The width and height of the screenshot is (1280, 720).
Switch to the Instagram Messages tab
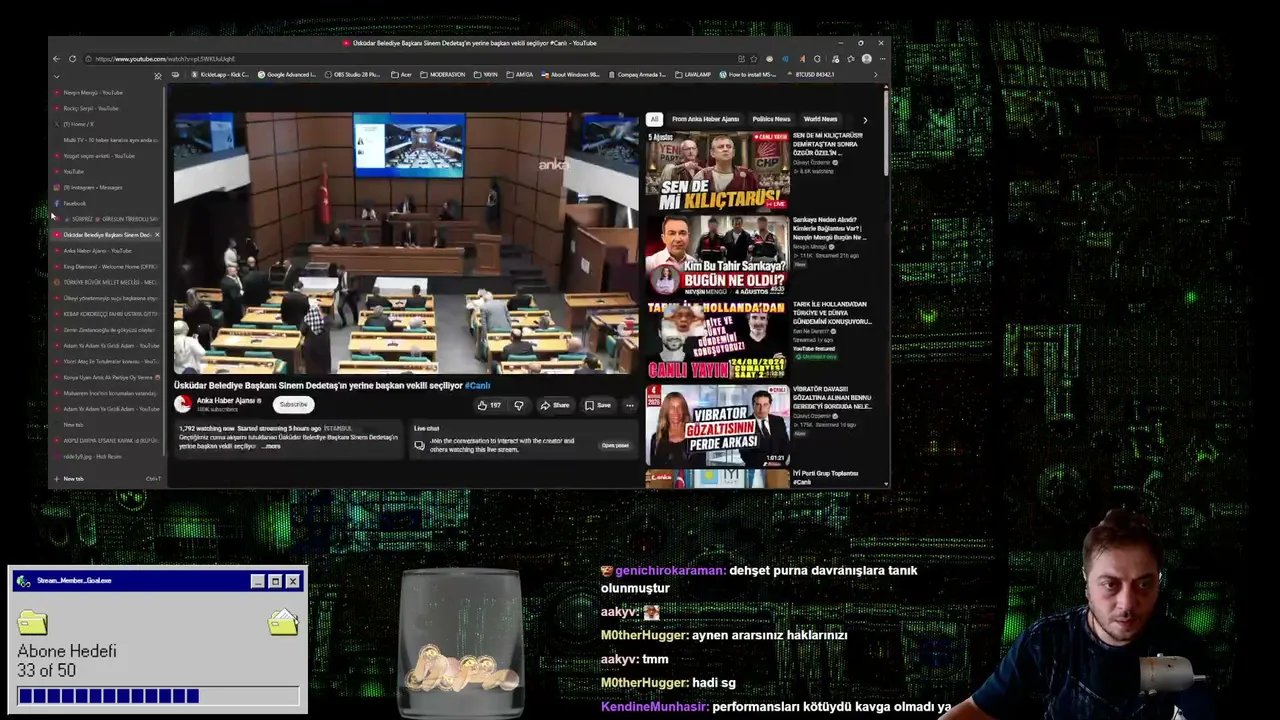(107, 187)
